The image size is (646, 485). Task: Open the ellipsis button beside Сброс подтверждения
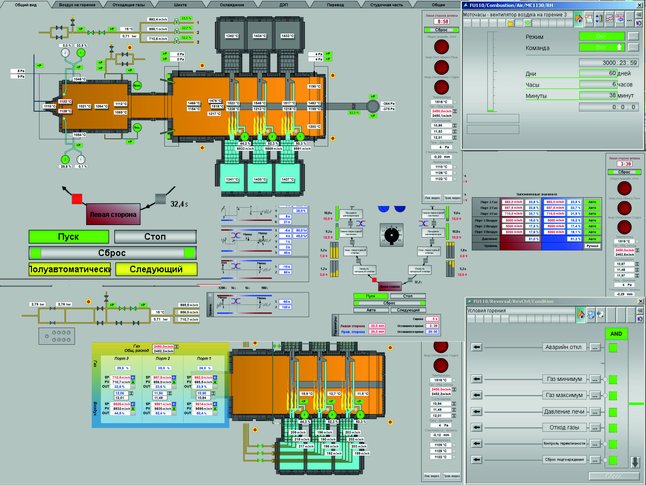(x=595, y=459)
